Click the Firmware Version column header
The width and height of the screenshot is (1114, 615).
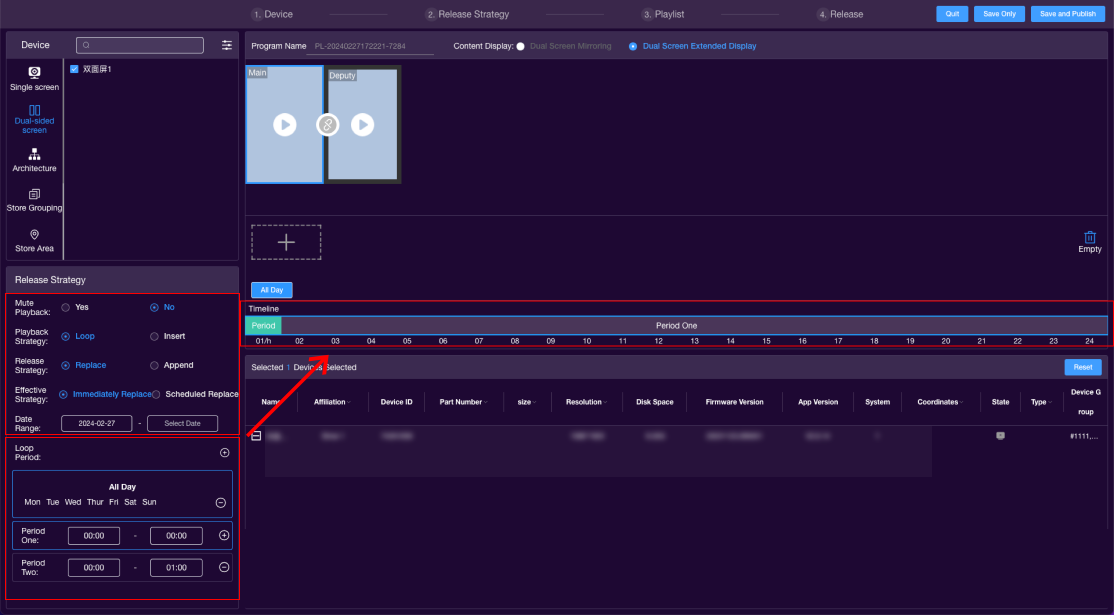pos(735,402)
